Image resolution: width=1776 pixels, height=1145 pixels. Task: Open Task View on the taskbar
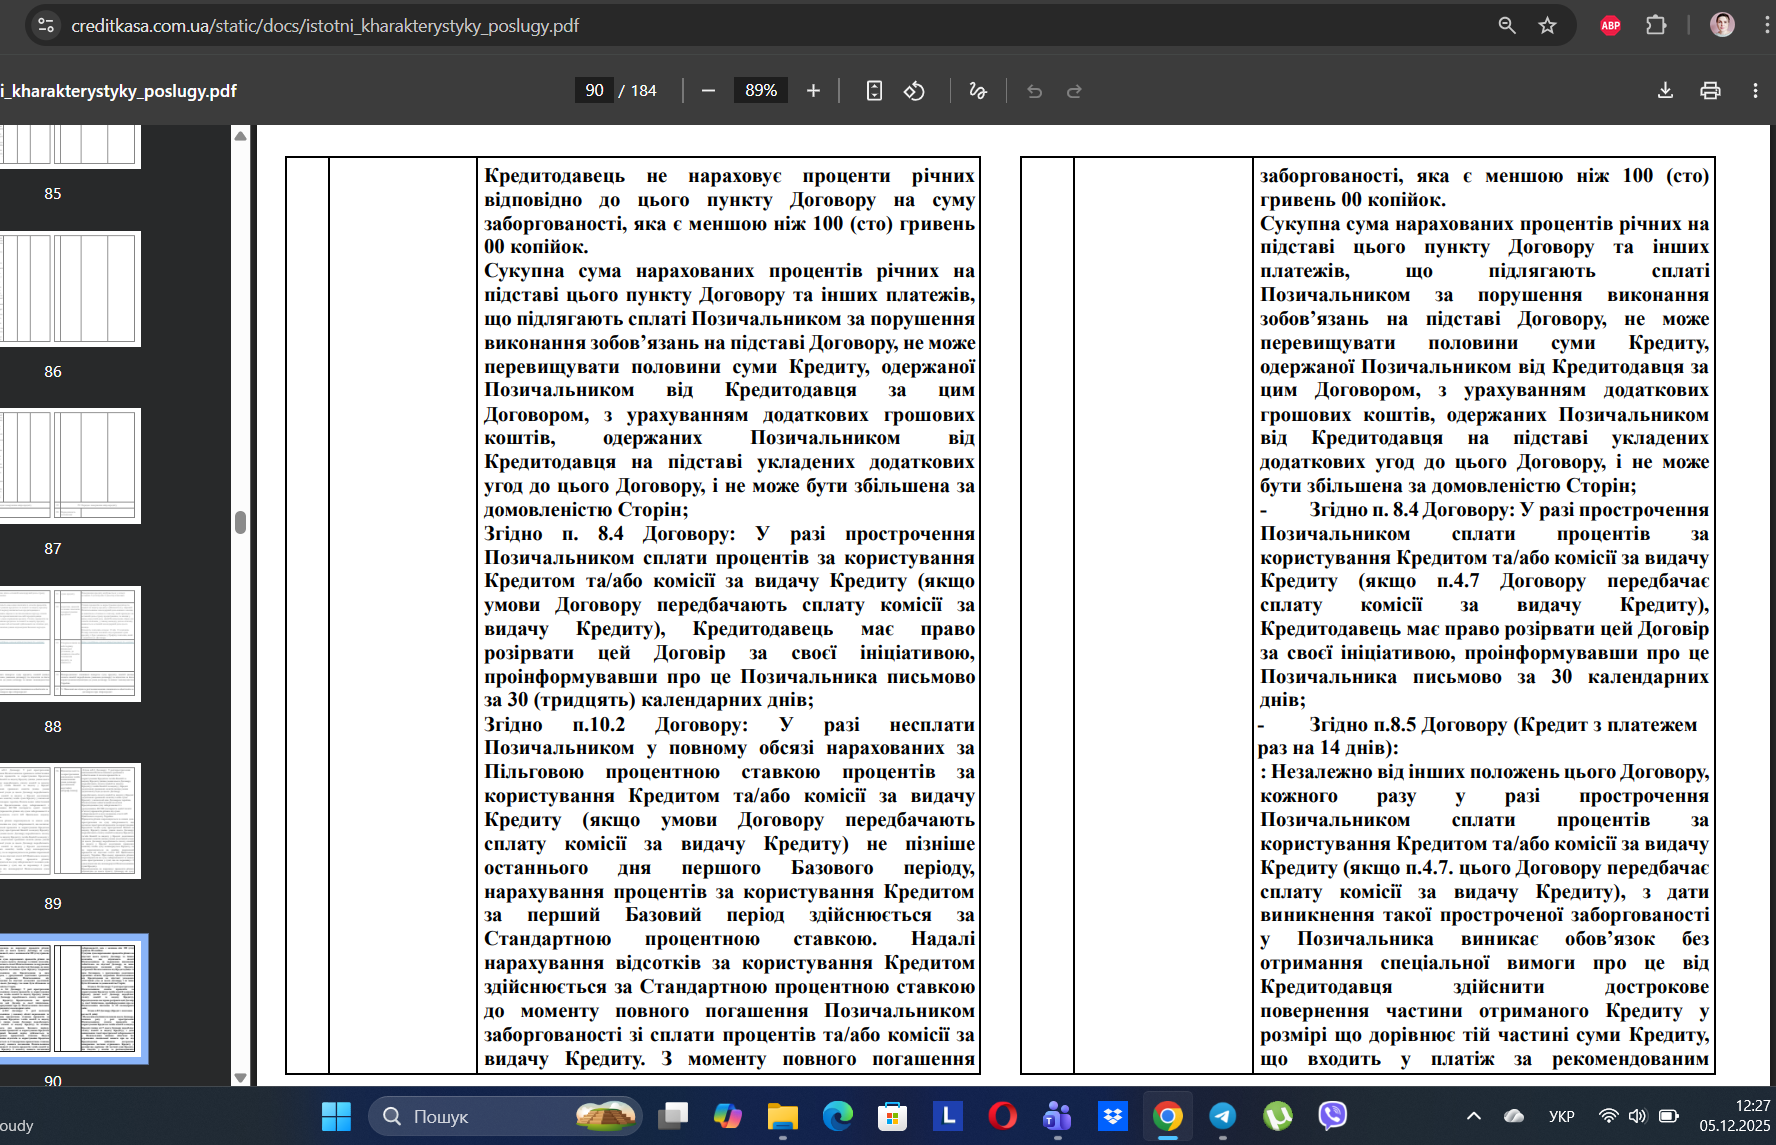click(673, 1116)
